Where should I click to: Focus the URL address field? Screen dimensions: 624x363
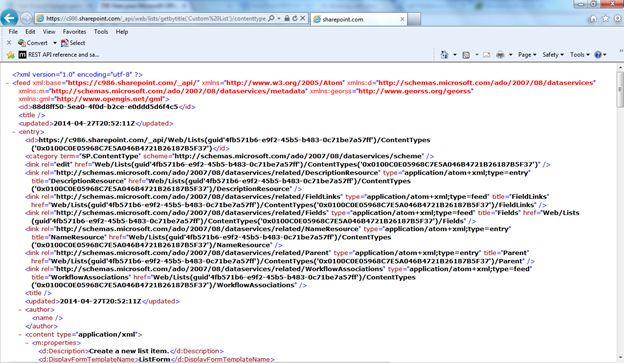pyautogui.click(x=156, y=18)
